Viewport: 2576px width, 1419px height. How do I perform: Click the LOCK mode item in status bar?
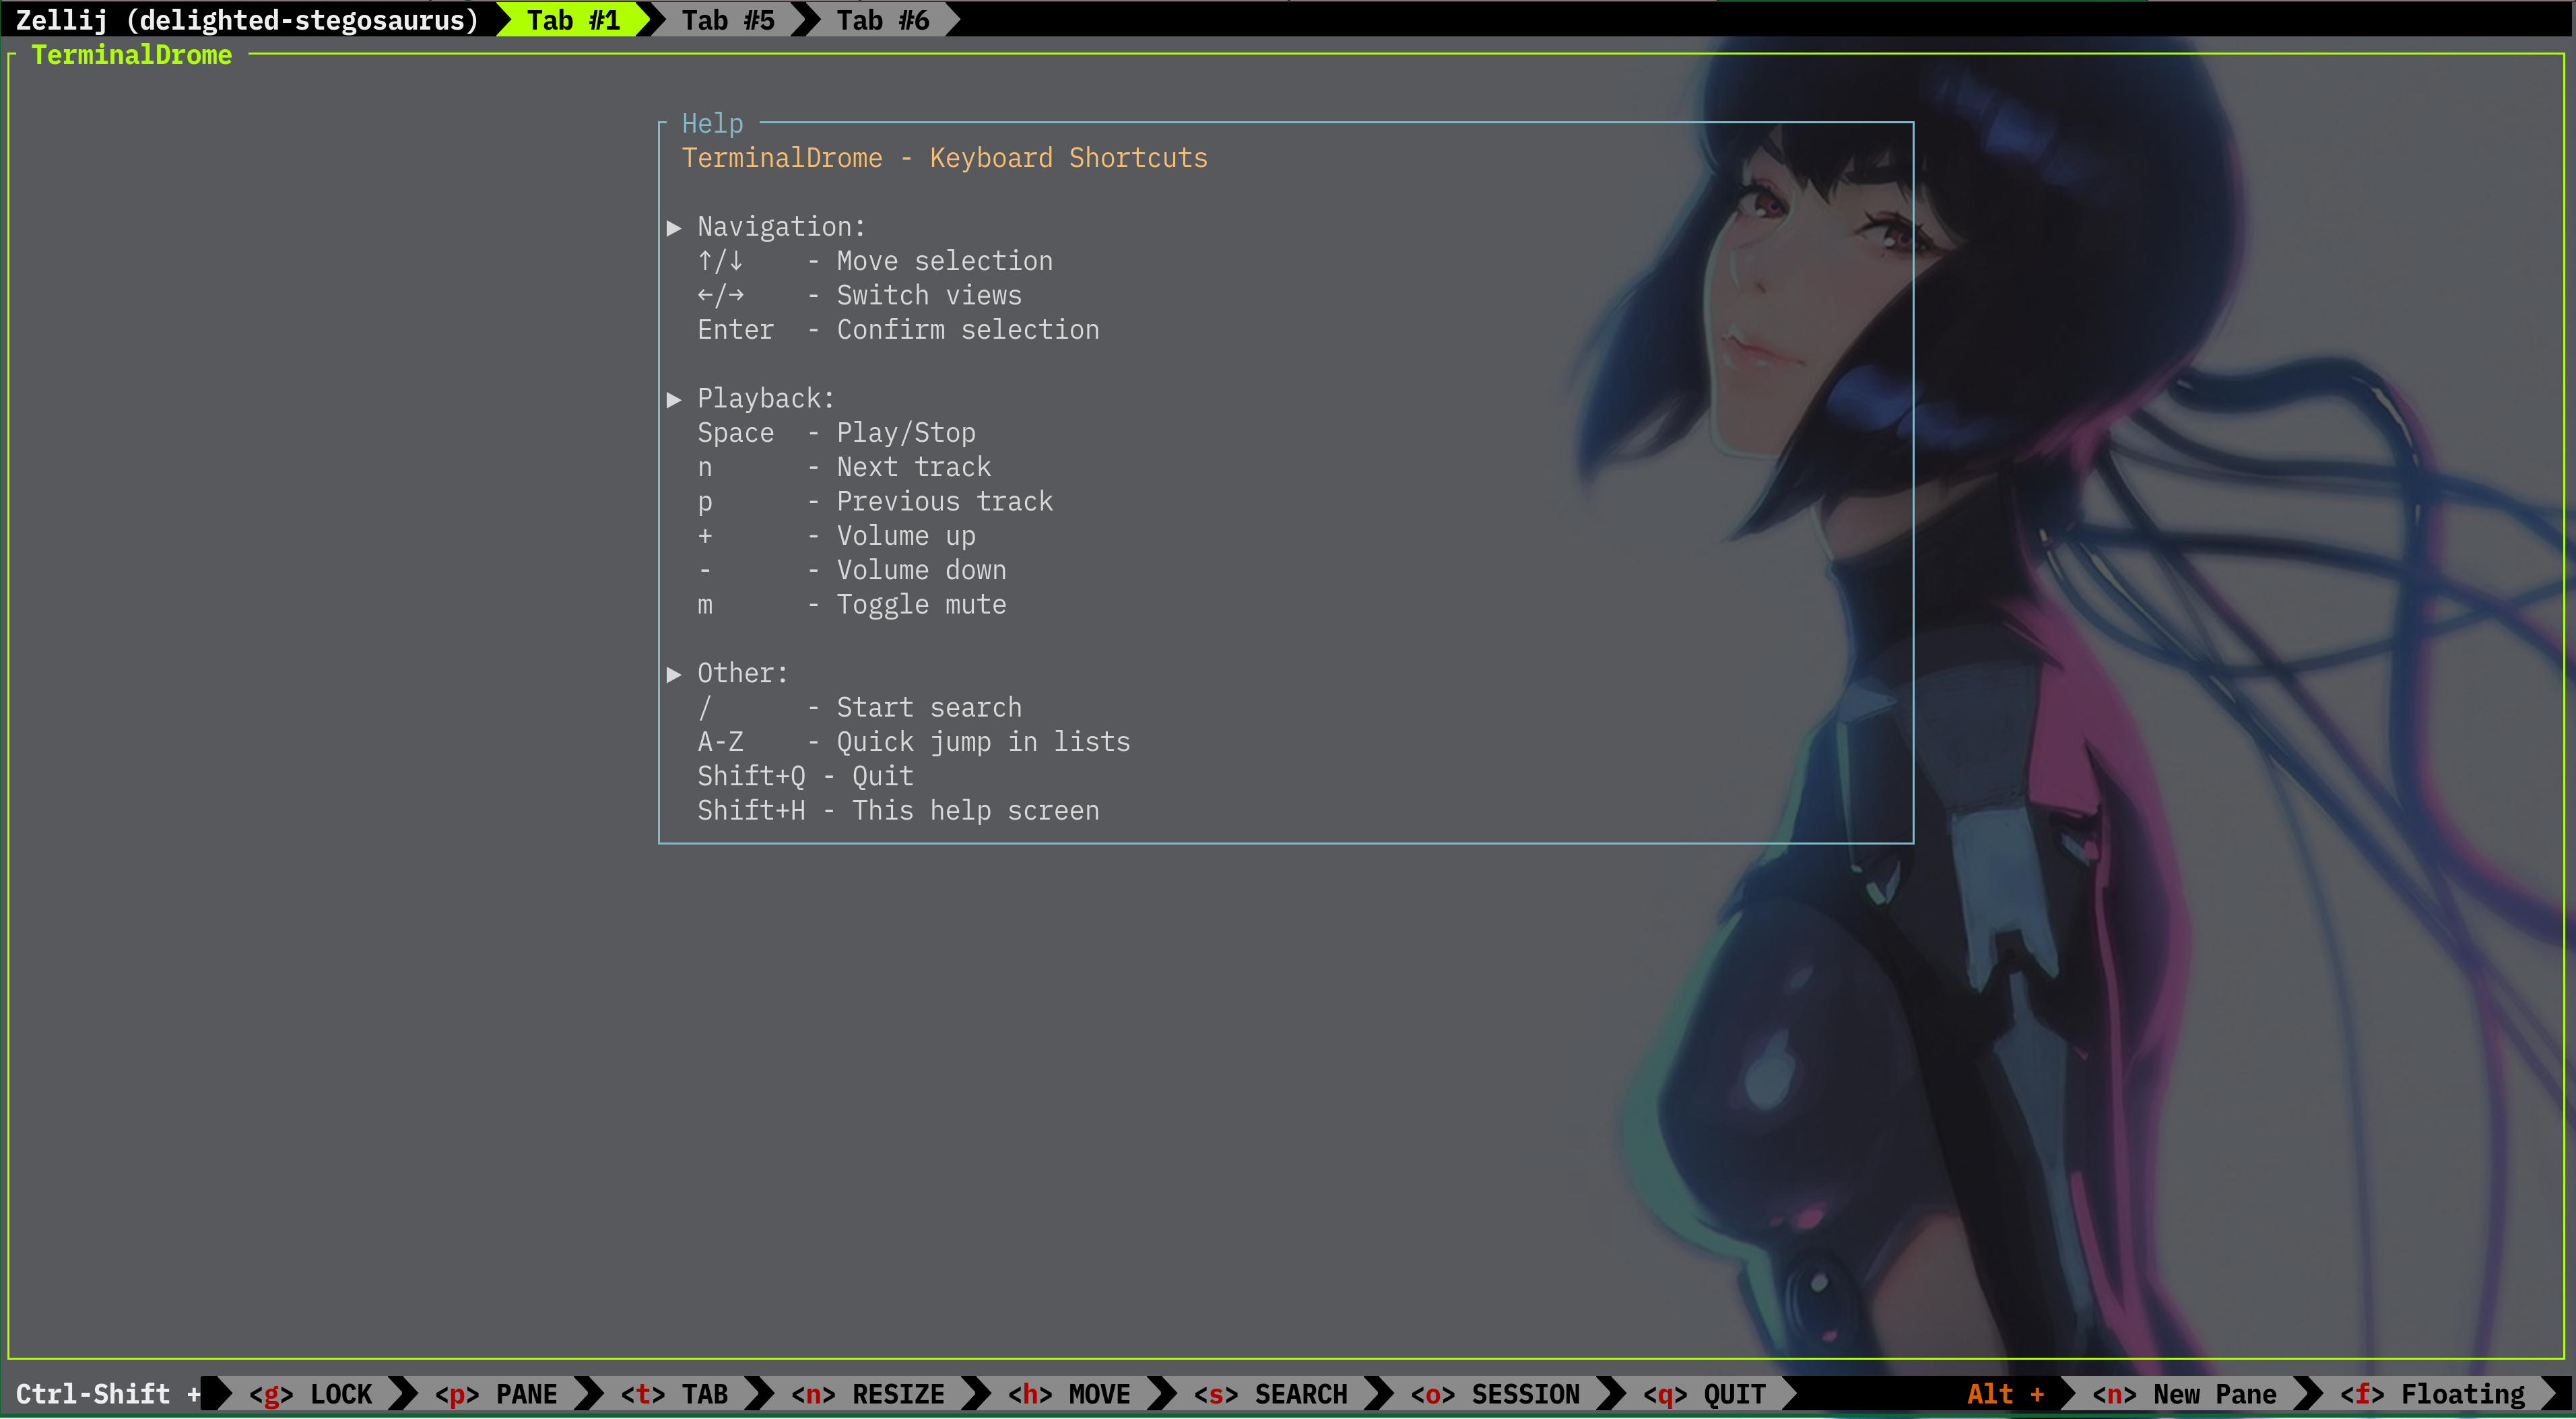tap(310, 1394)
